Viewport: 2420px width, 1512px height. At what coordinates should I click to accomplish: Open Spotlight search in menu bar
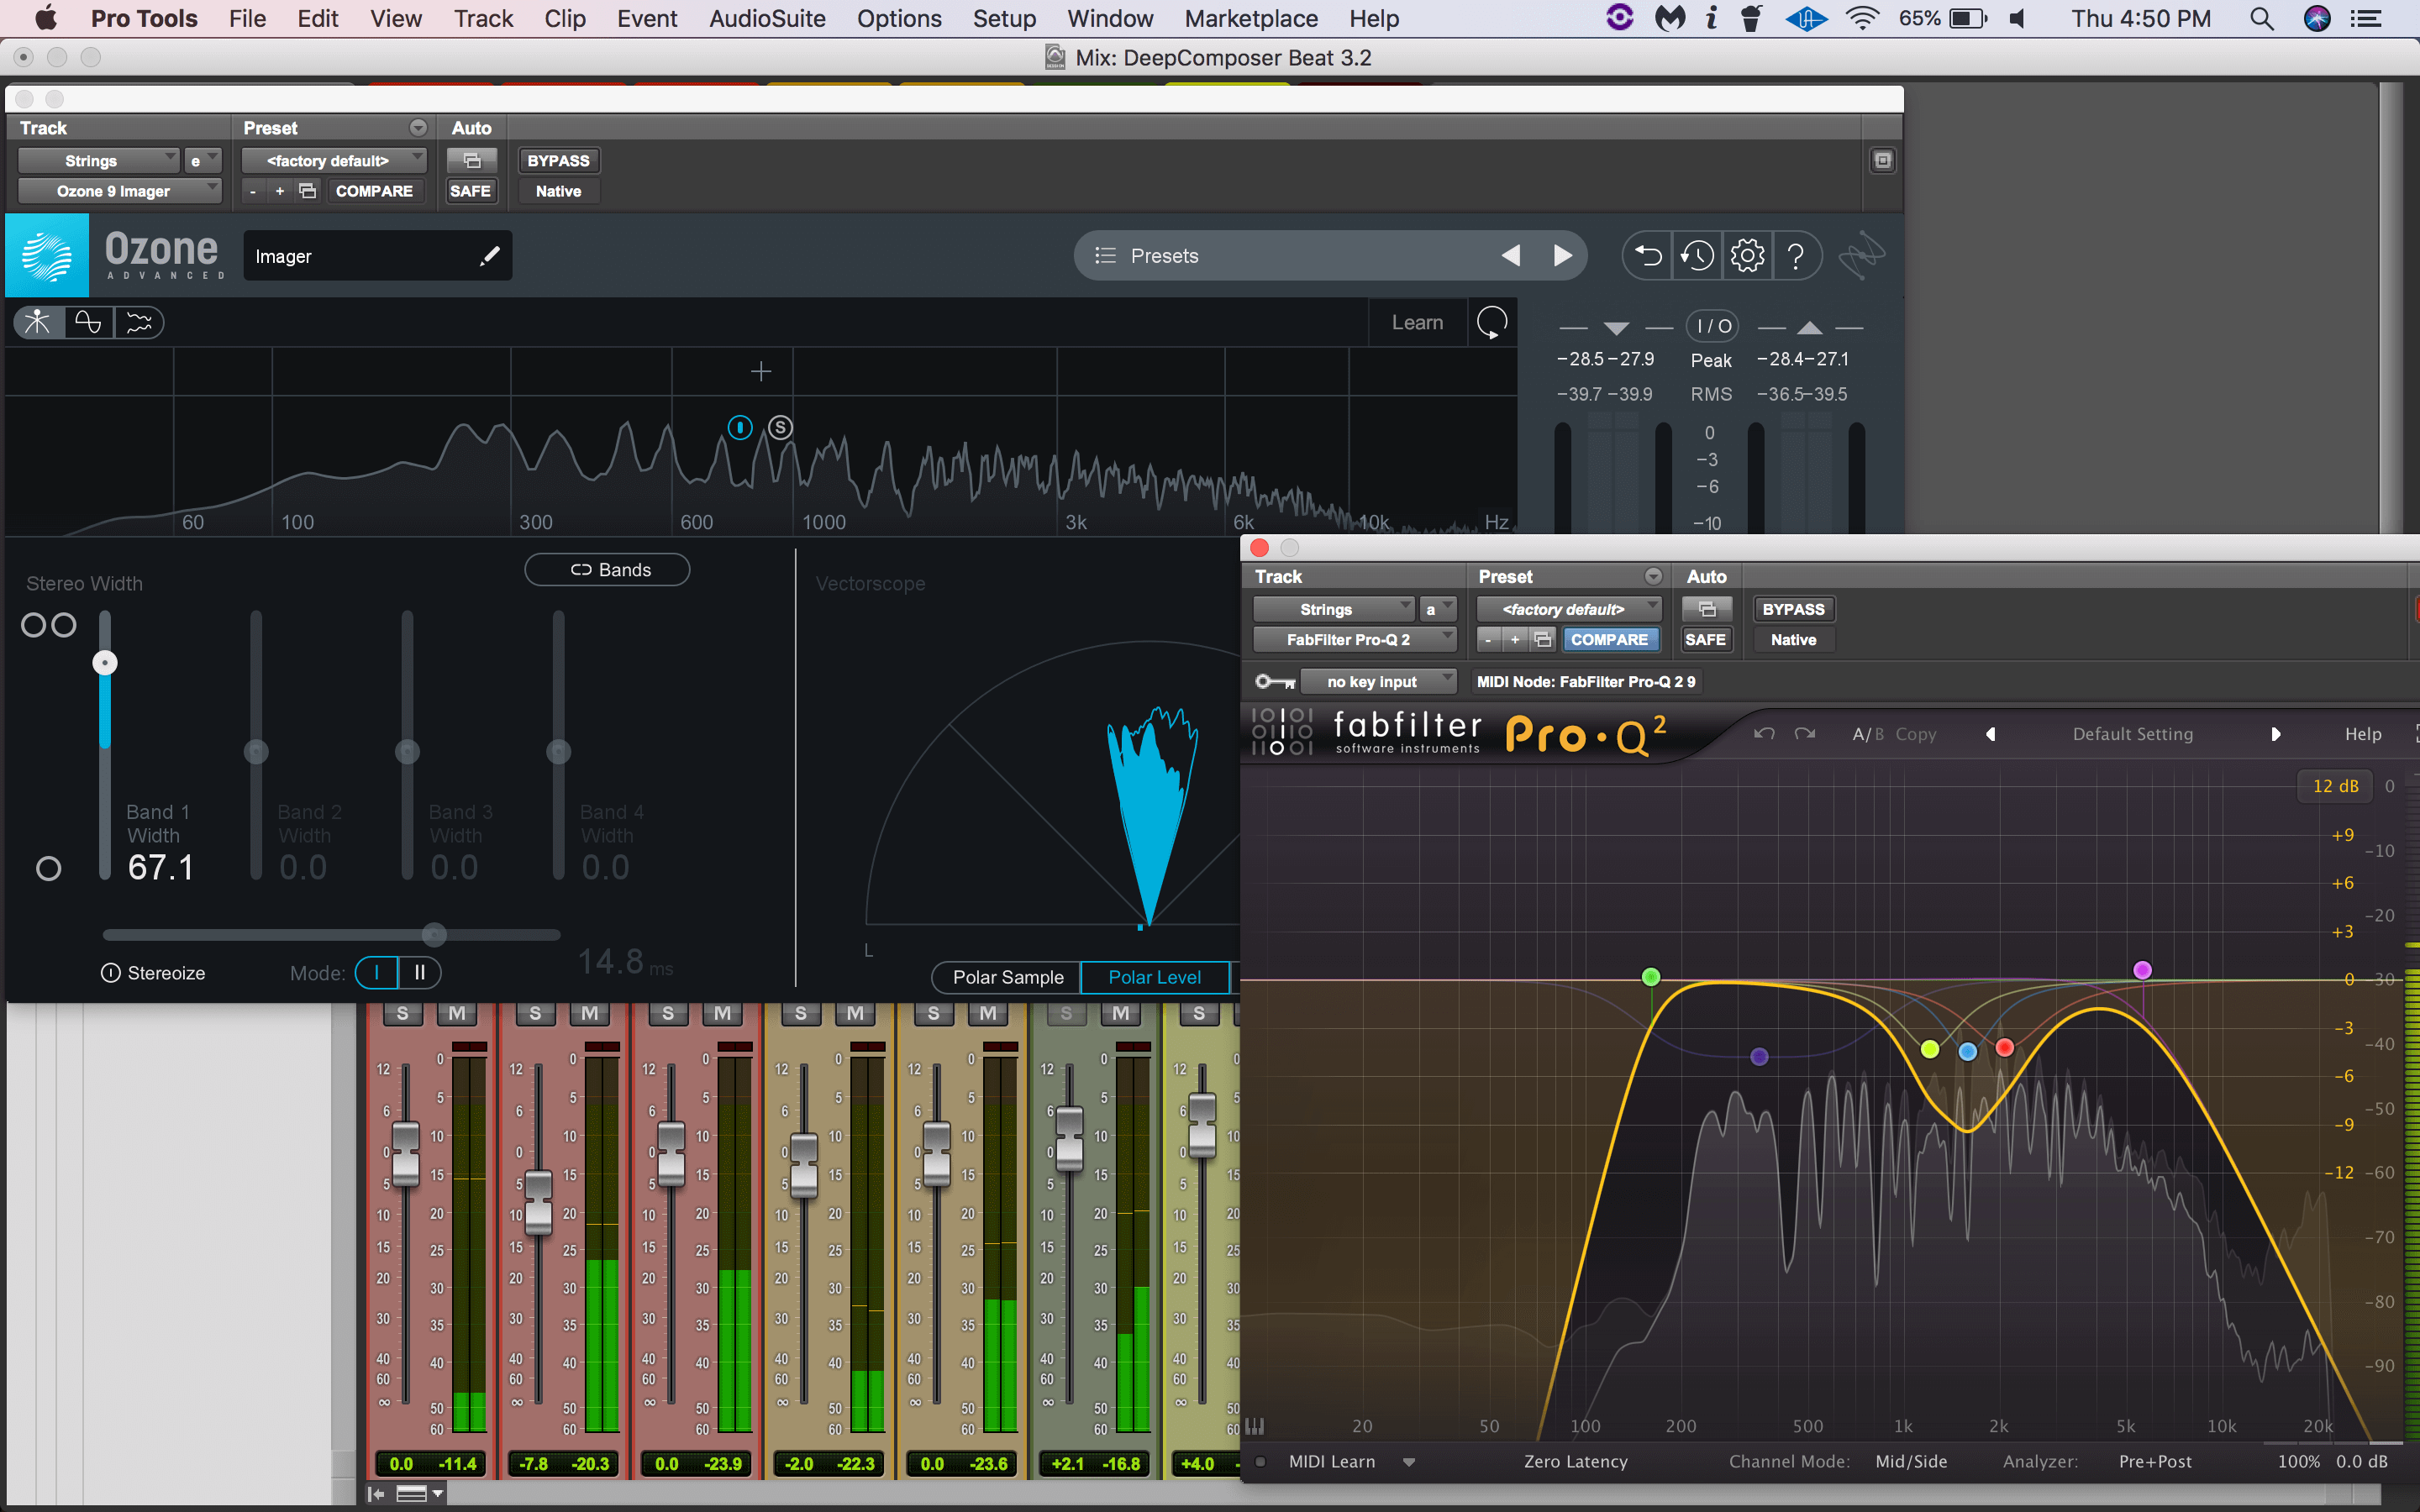click(x=2262, y=18)
